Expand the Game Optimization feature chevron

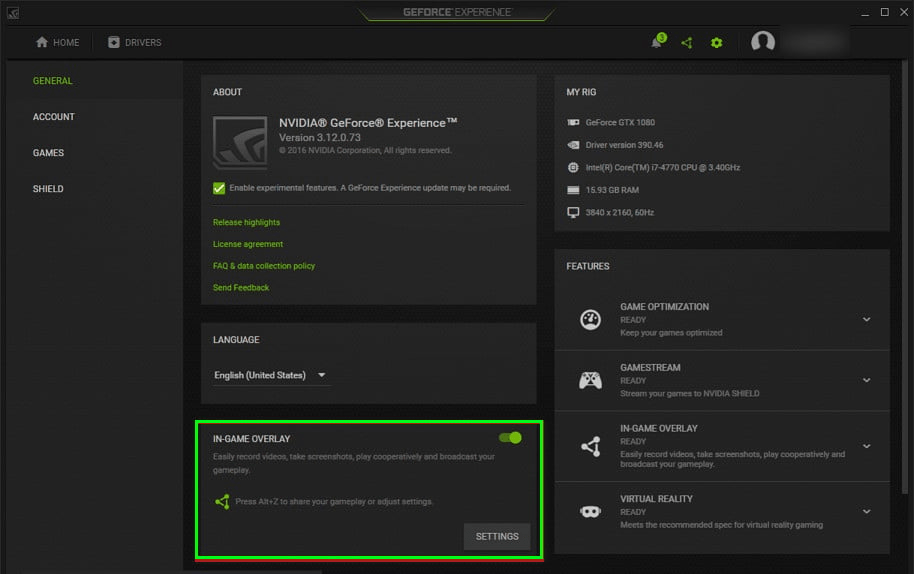(x=866, y=320)
